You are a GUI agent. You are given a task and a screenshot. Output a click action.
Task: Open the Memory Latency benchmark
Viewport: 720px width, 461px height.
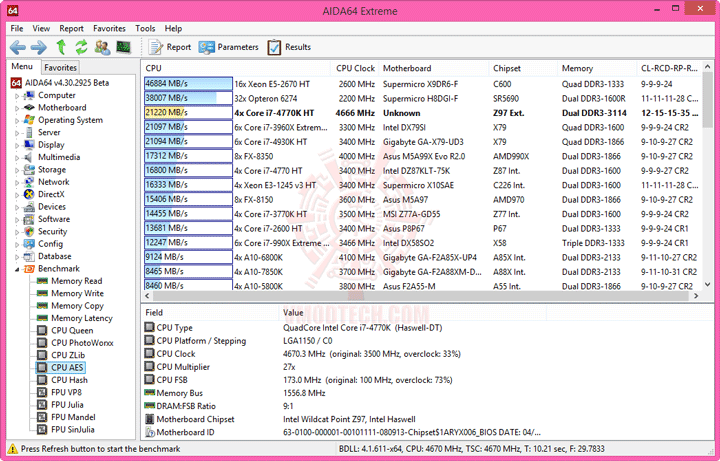(82, 318)
